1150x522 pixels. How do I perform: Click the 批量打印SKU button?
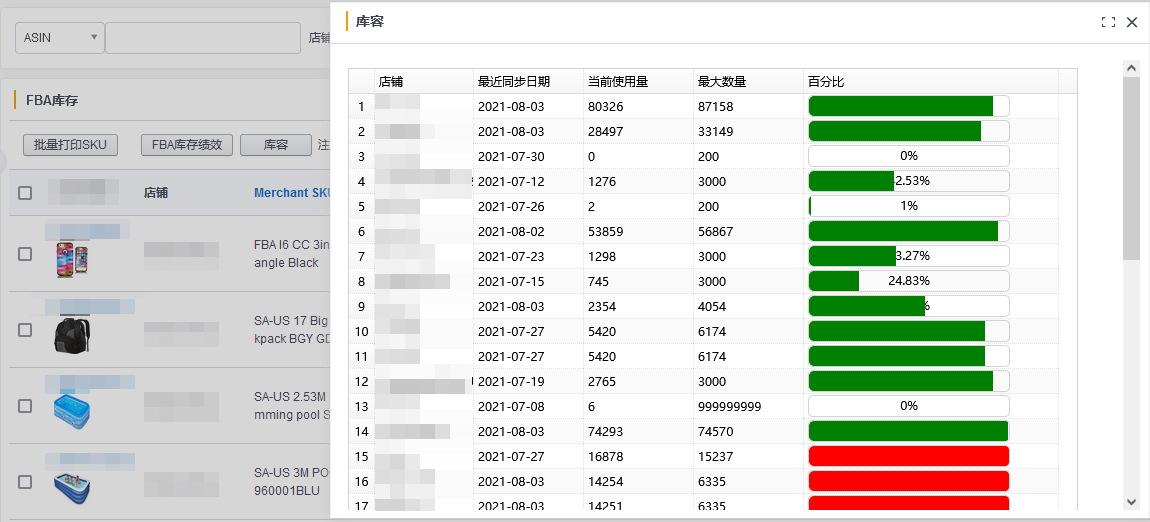coord(70,145)
